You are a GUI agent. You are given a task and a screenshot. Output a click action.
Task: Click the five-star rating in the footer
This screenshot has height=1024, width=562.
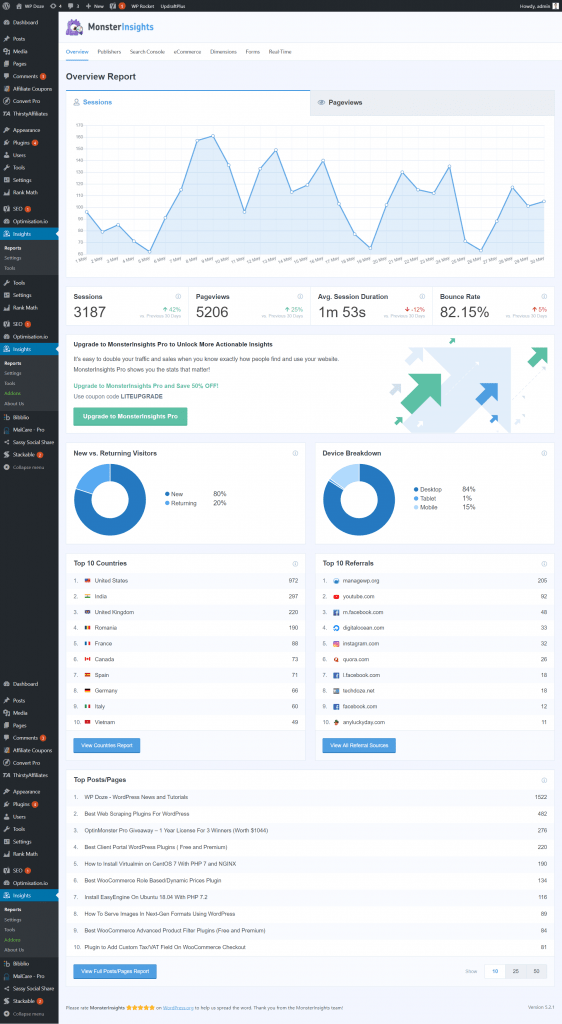[x=142, y=1008]
